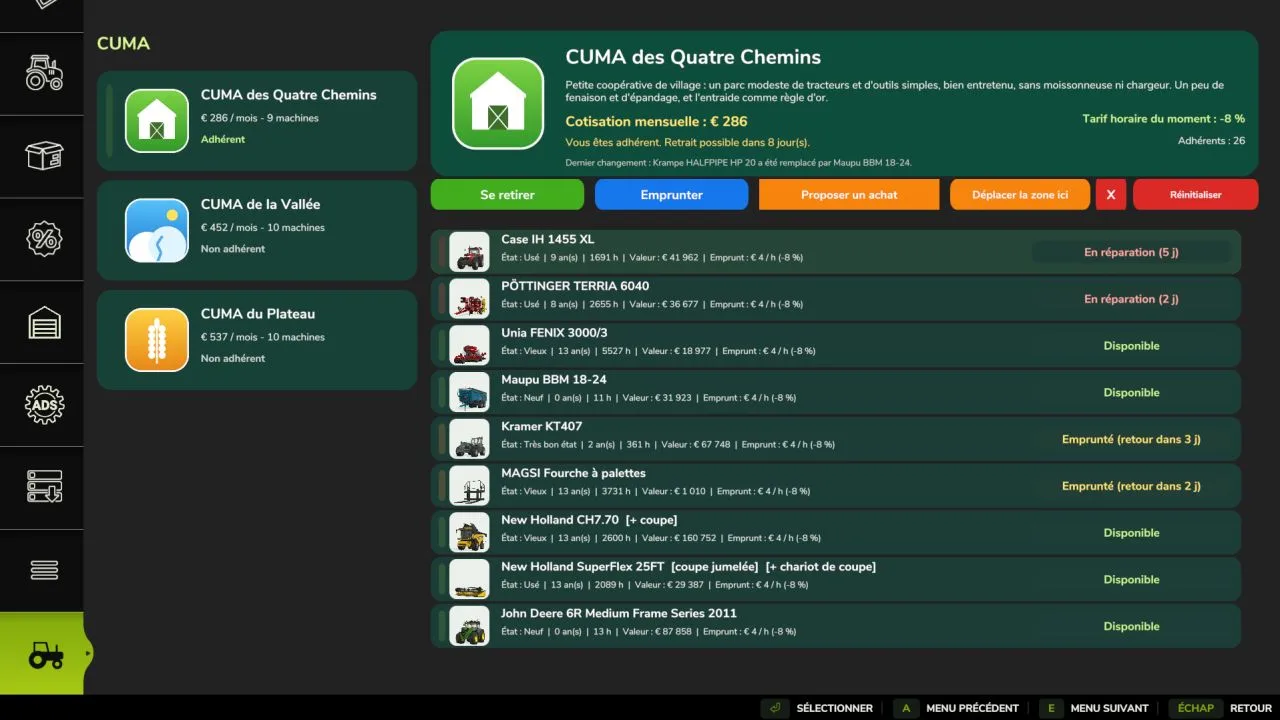Open the crate storage sidebar tab
Image resolution: width=1280 pixels, height=720 pixels.
pos(43,156)
